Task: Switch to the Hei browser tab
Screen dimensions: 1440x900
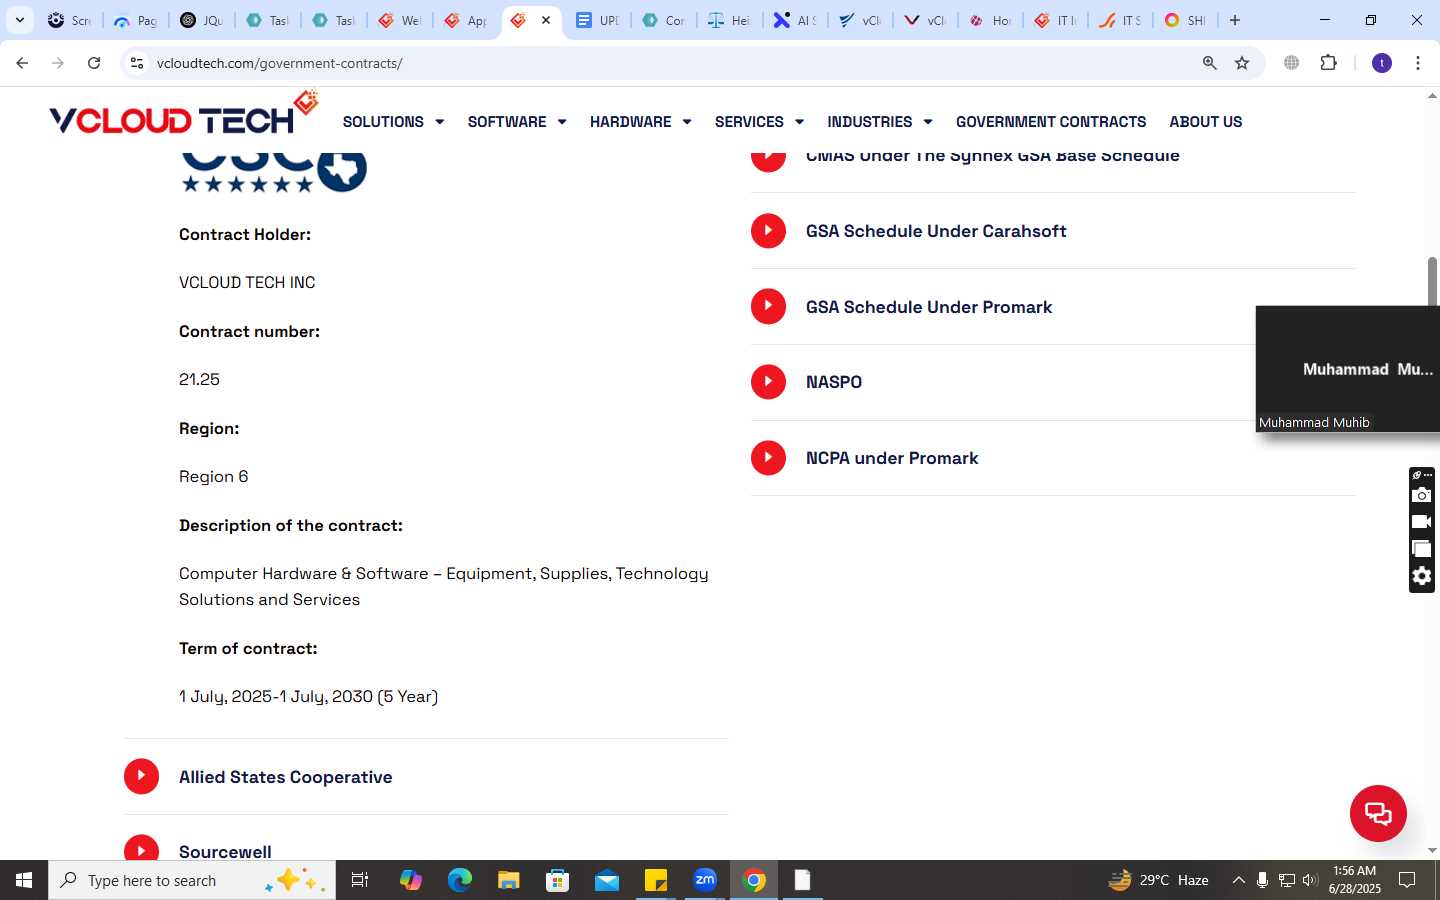Action: pyautogui.click(x=729, y=20)
